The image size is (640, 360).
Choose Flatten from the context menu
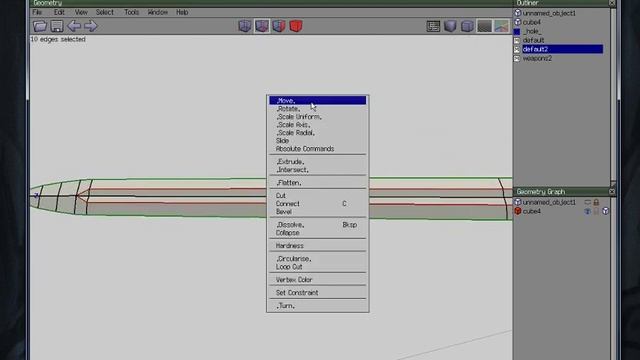click(x=318, y=183)
